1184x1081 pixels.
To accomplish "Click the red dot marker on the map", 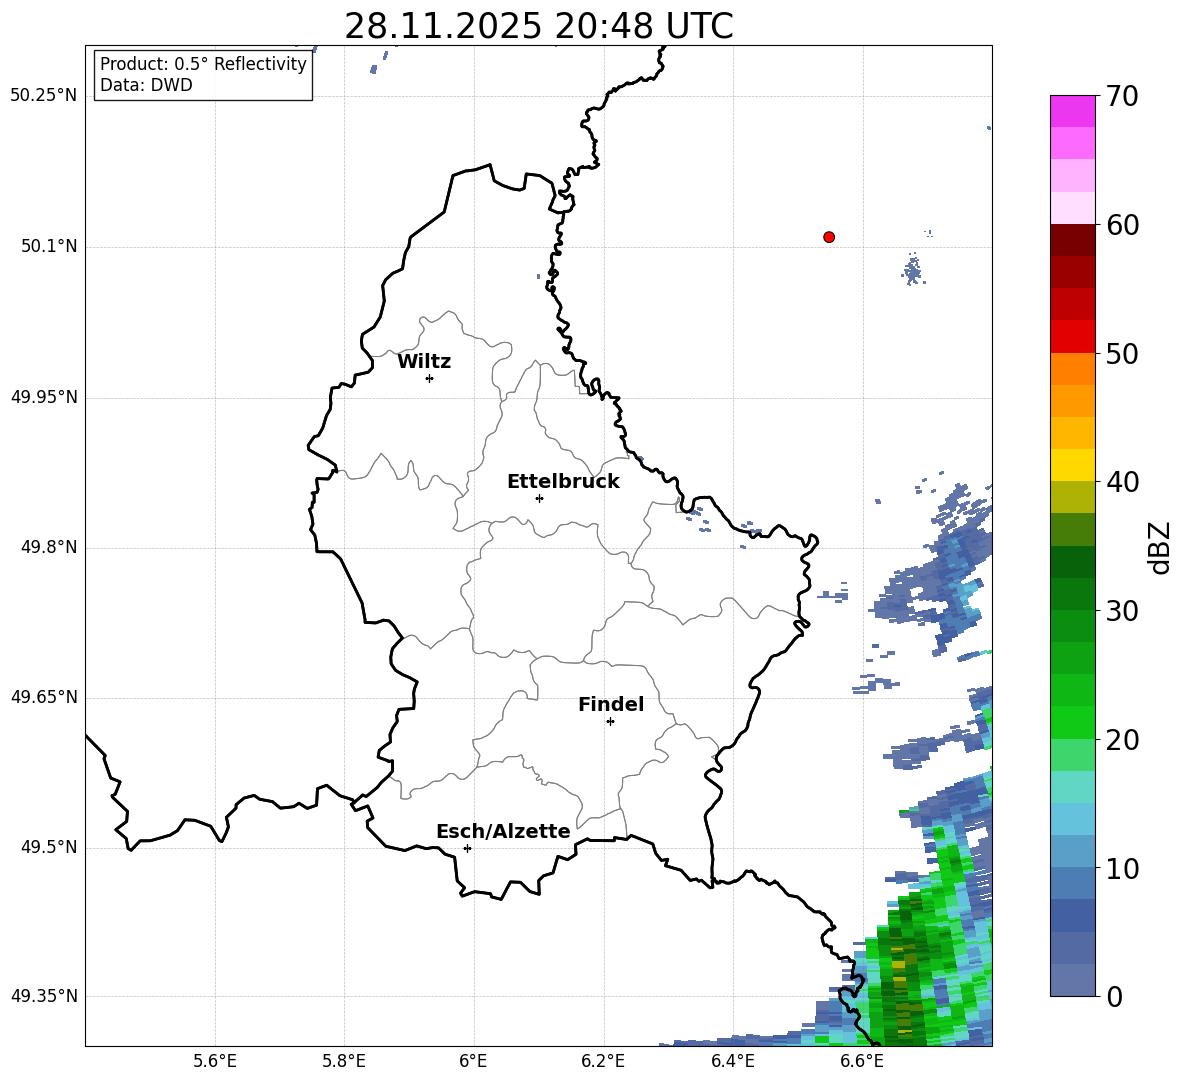I will click(x=829, y=237).
